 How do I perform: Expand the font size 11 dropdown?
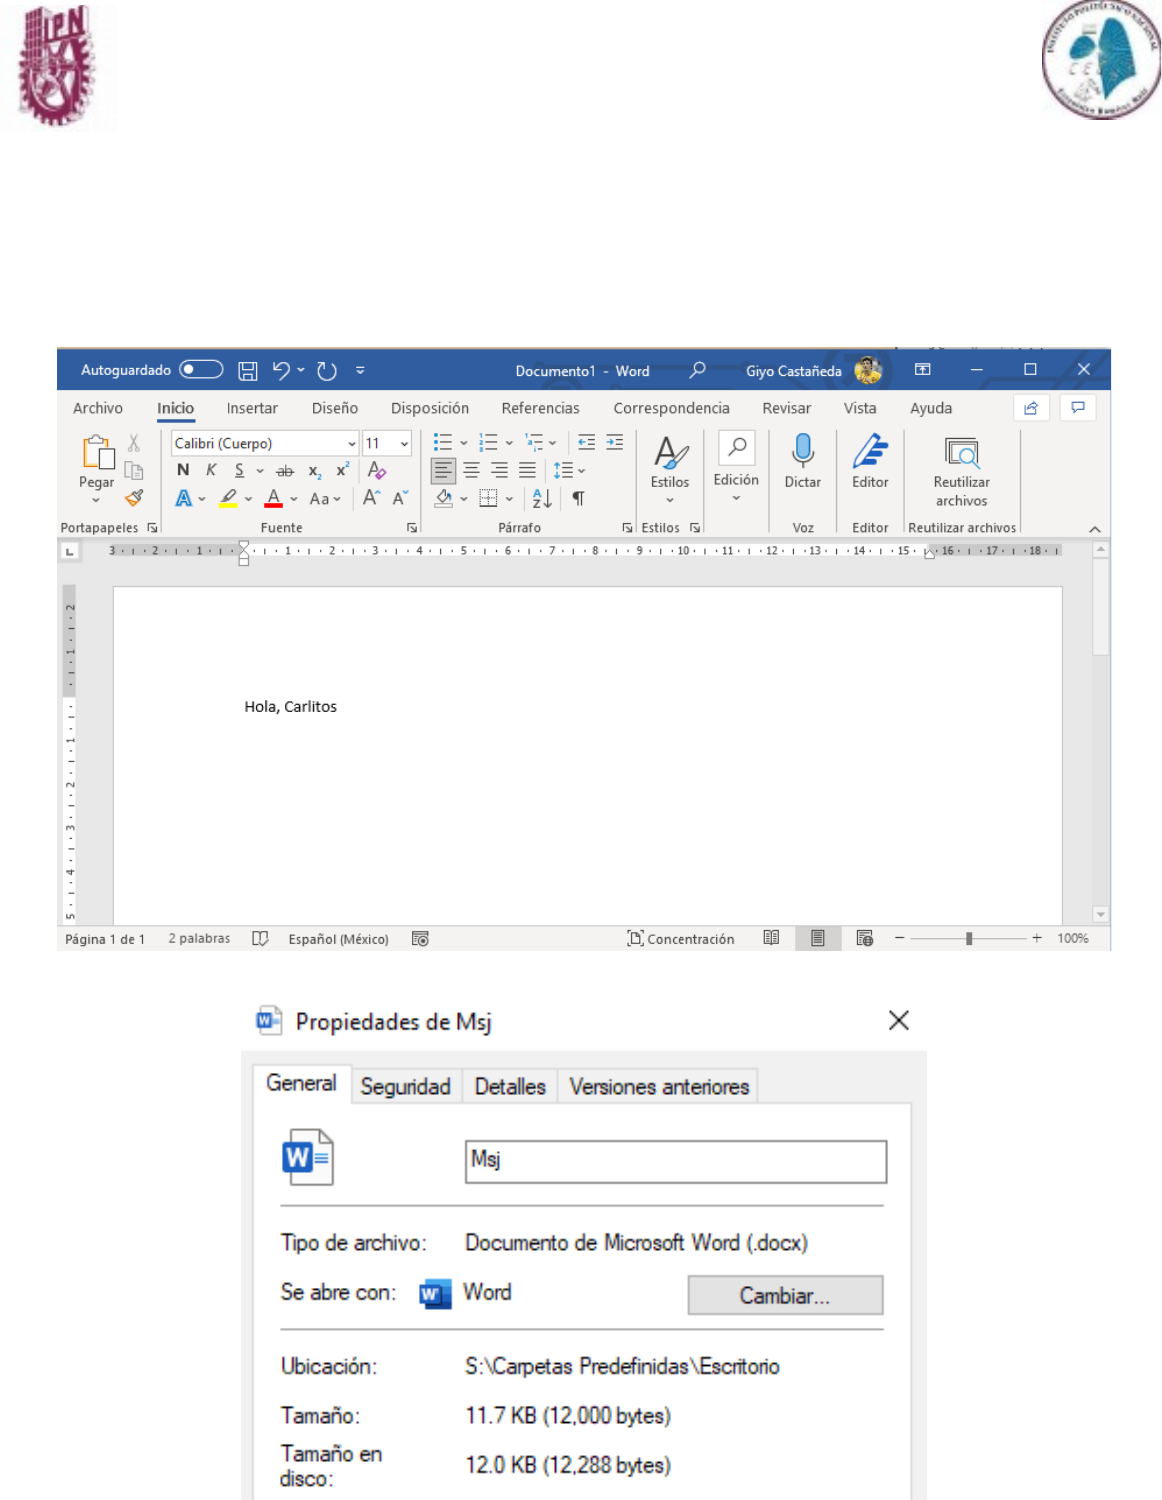[404, 444]
